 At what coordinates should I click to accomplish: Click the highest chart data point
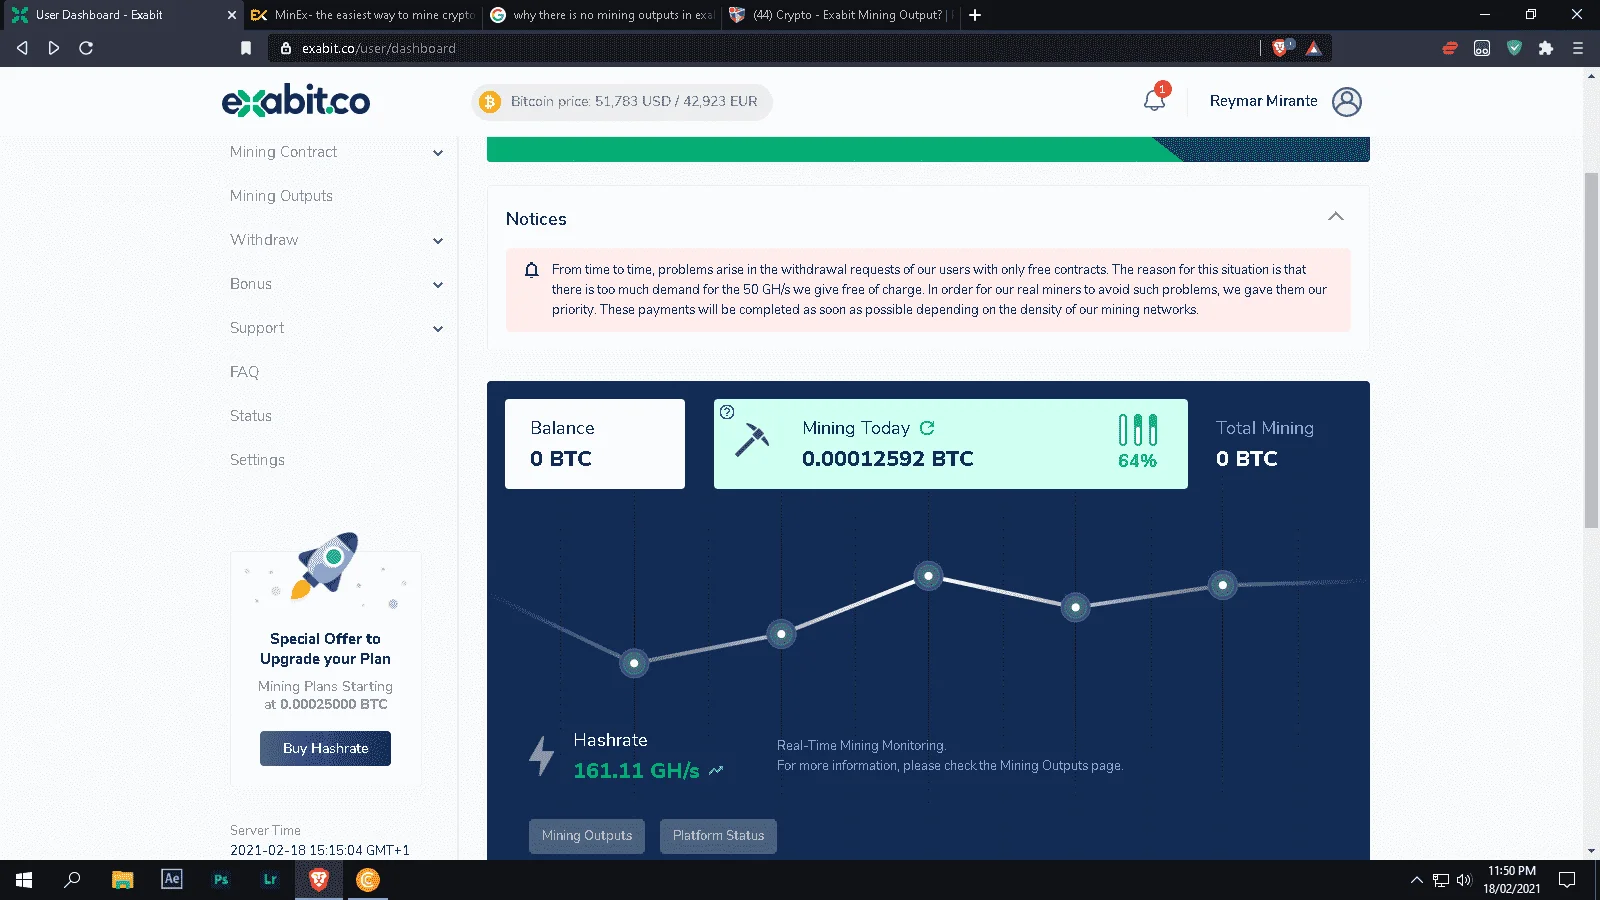[929, 576]
